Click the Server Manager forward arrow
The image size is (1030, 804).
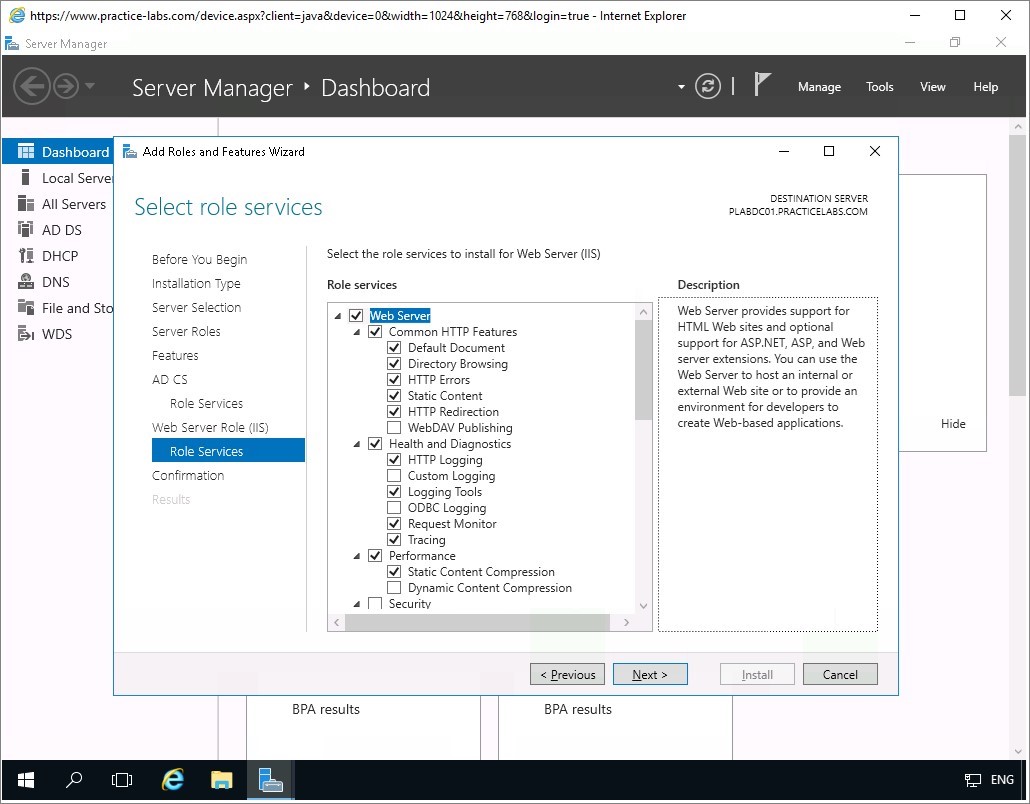(66, 86)
